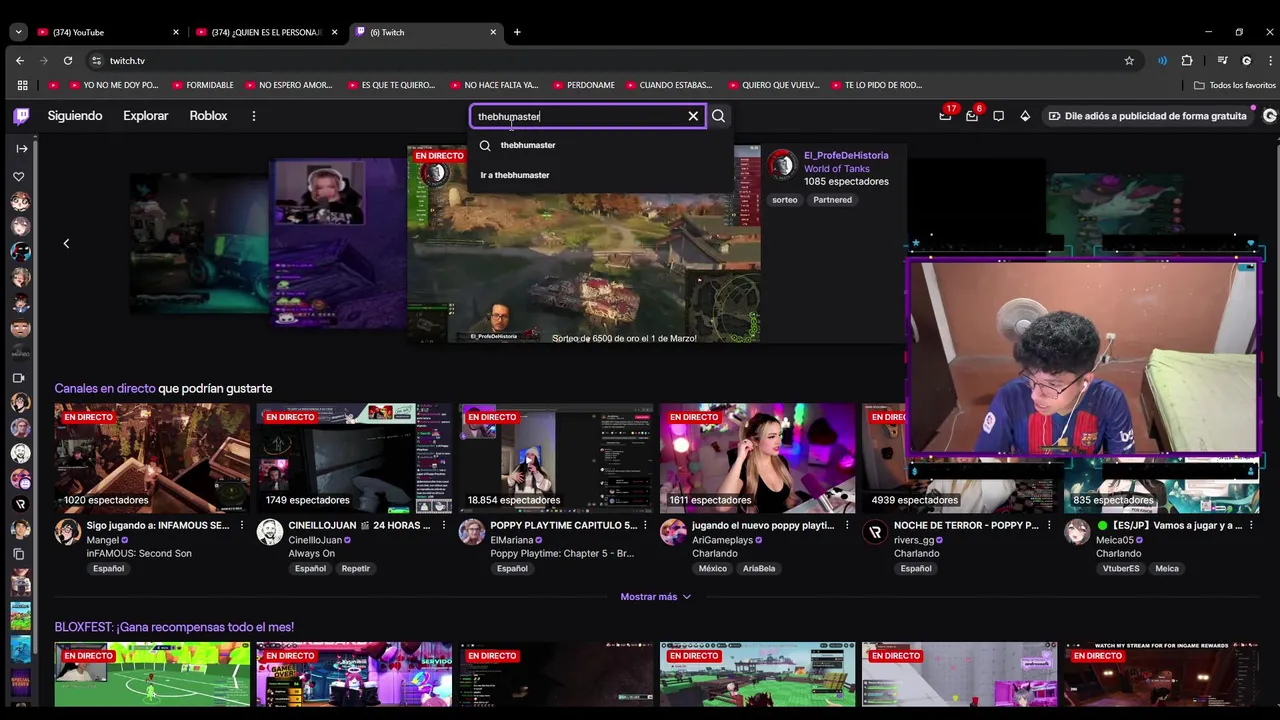Click the Canales en directo heading link
This screenshot has height=720, width=1280.
[105, 388]
